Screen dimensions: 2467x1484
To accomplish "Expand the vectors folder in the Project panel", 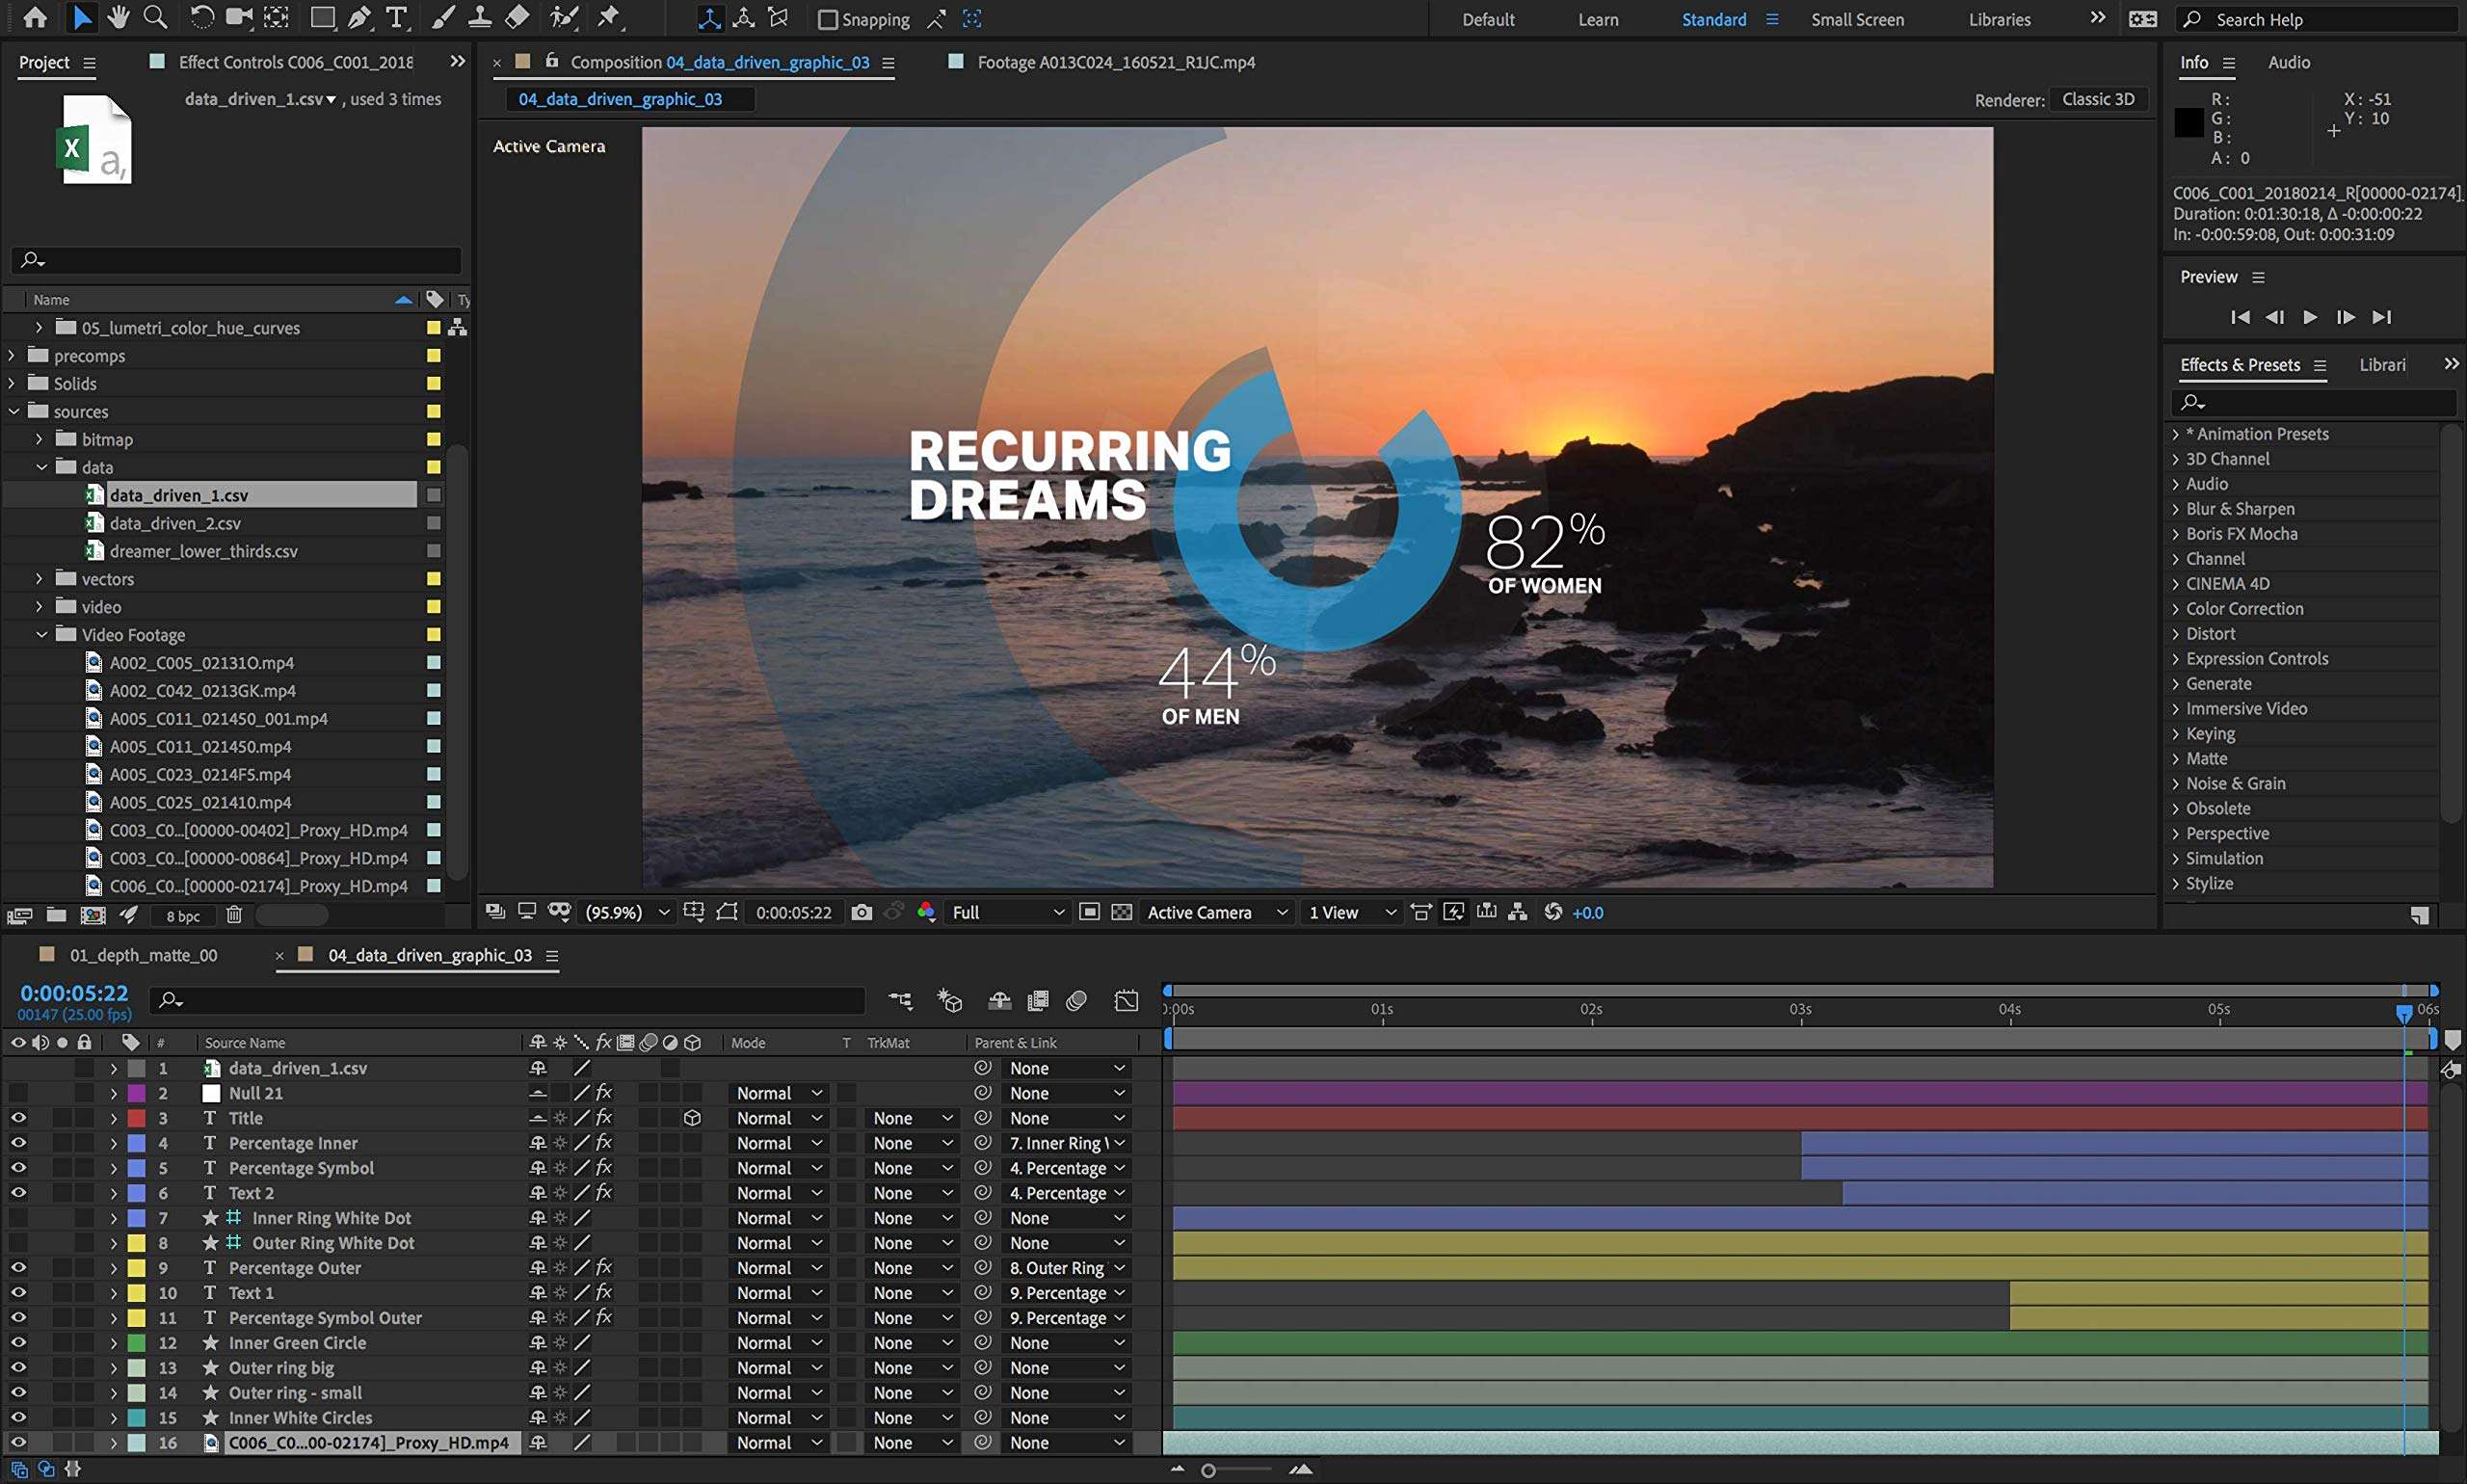I will pyautogui.click(x=39, y=578).
